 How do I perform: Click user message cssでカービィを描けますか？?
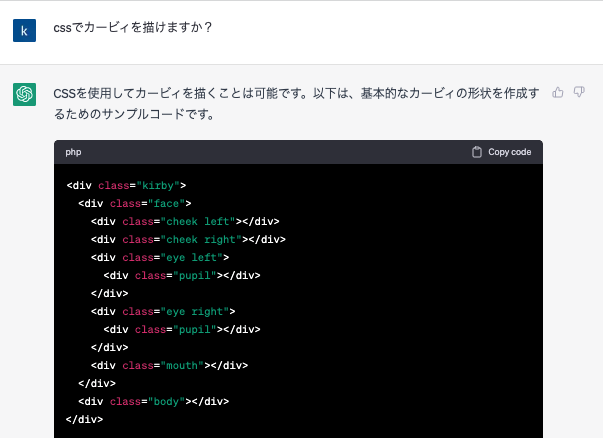click(133, 27)
